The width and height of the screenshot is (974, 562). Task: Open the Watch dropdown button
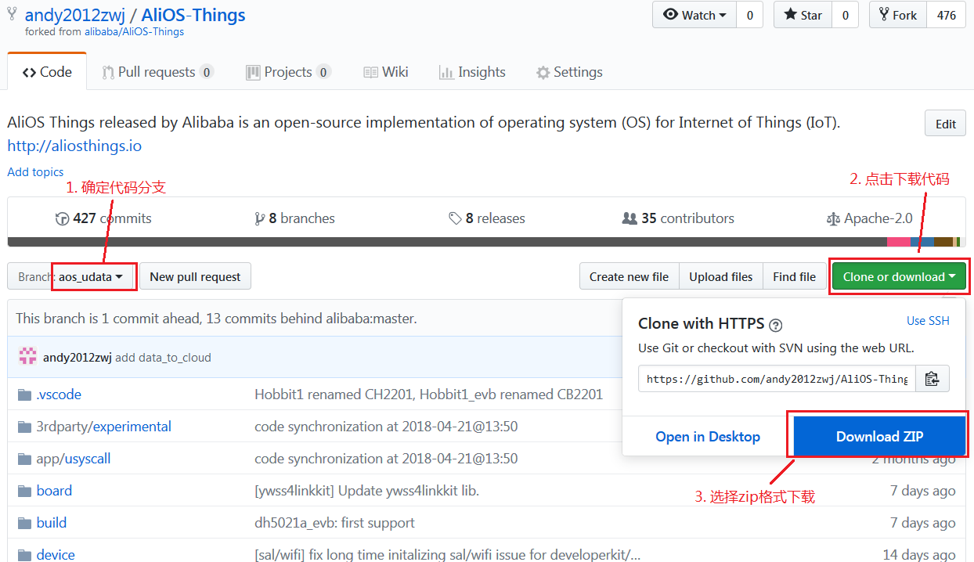[x=694, y=15]
